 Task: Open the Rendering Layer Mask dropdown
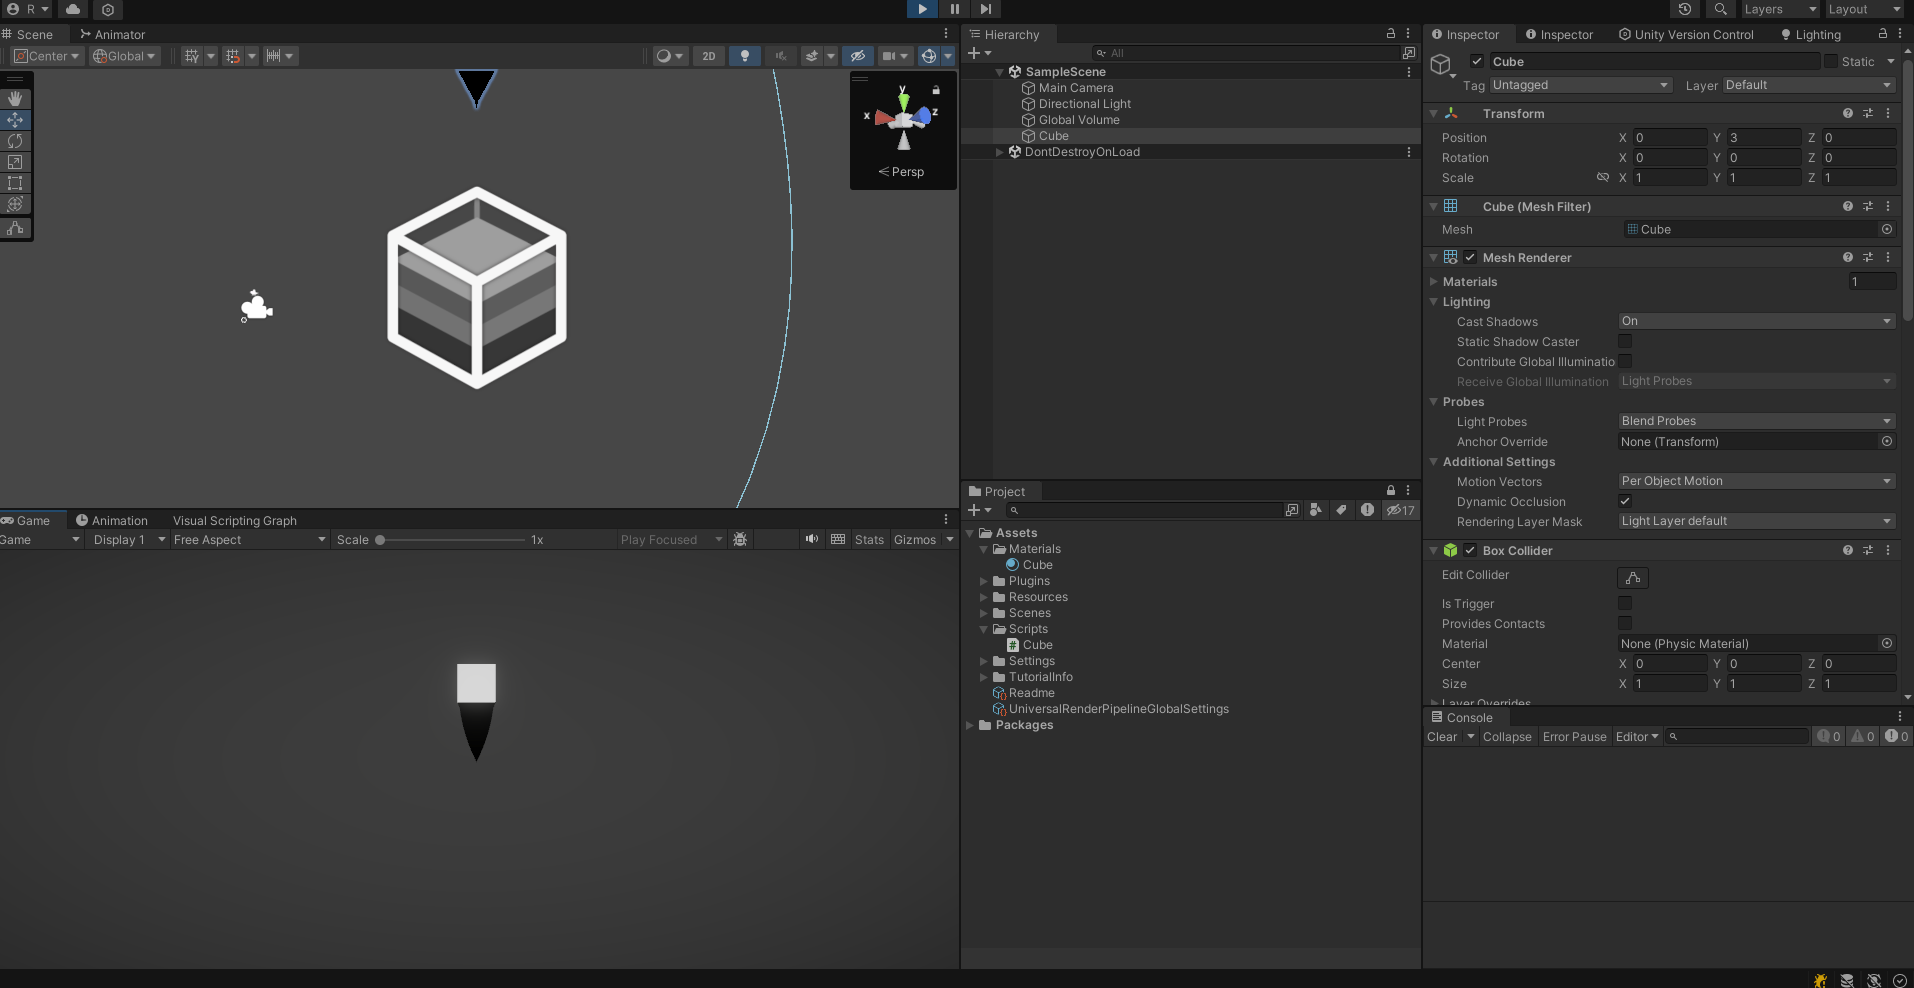[x=1757, y=521]
